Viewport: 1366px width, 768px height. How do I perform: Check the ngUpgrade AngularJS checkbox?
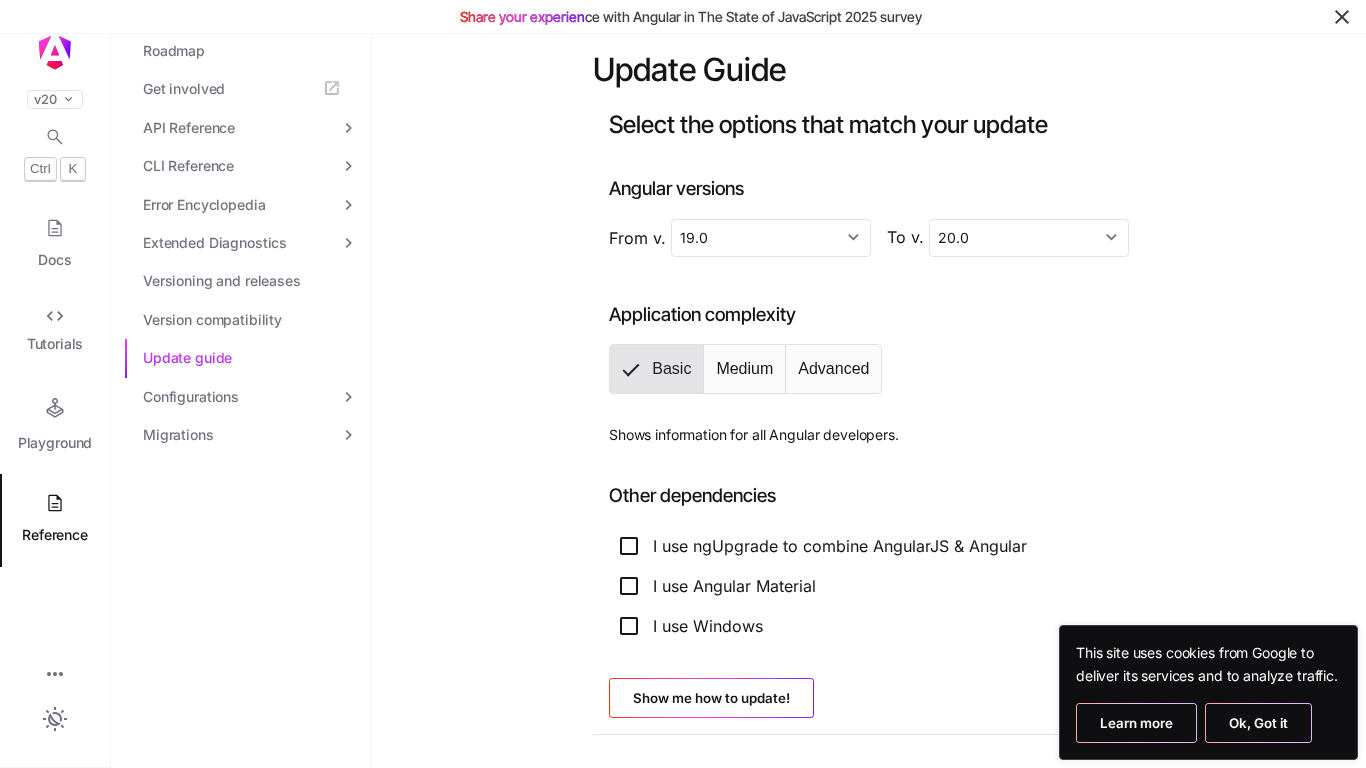tap(629, 546)
